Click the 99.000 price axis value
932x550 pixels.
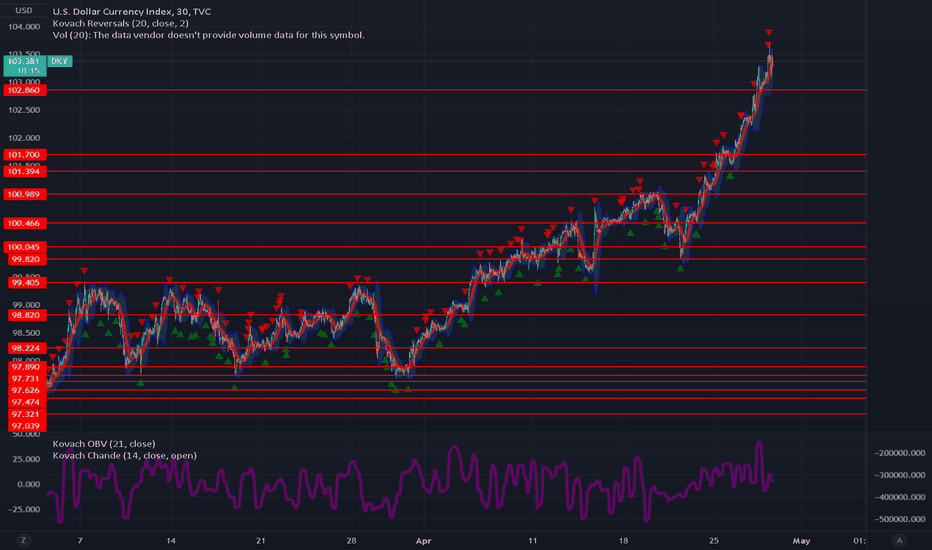27,305
